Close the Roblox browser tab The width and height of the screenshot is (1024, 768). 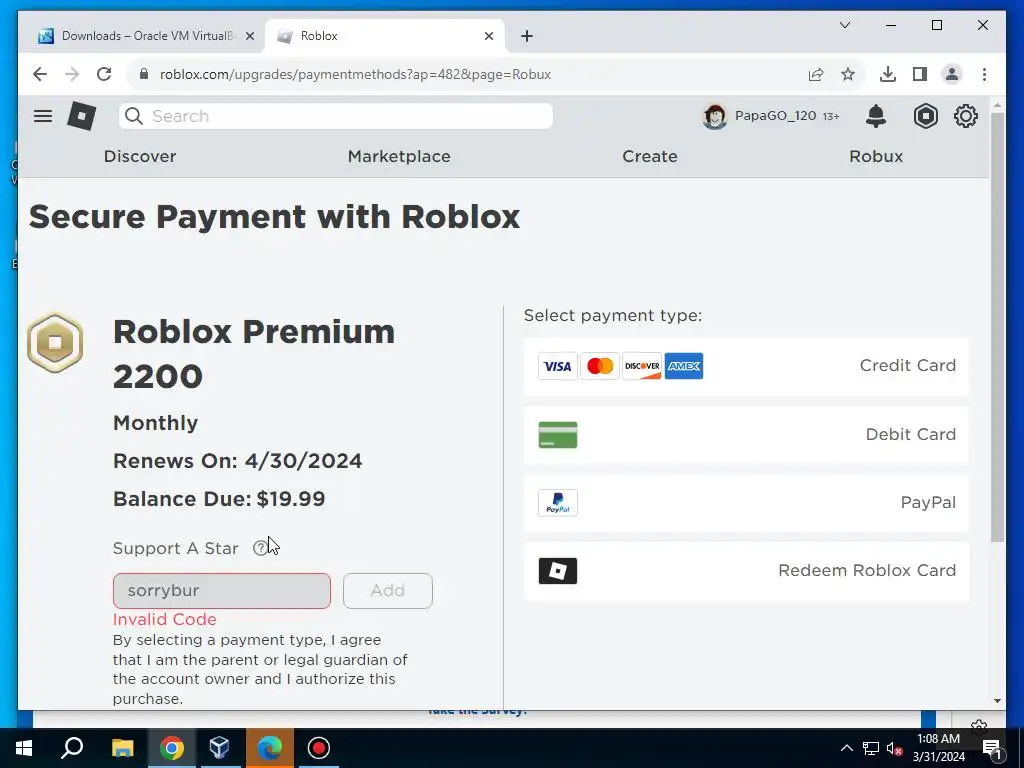click(488, 36)
